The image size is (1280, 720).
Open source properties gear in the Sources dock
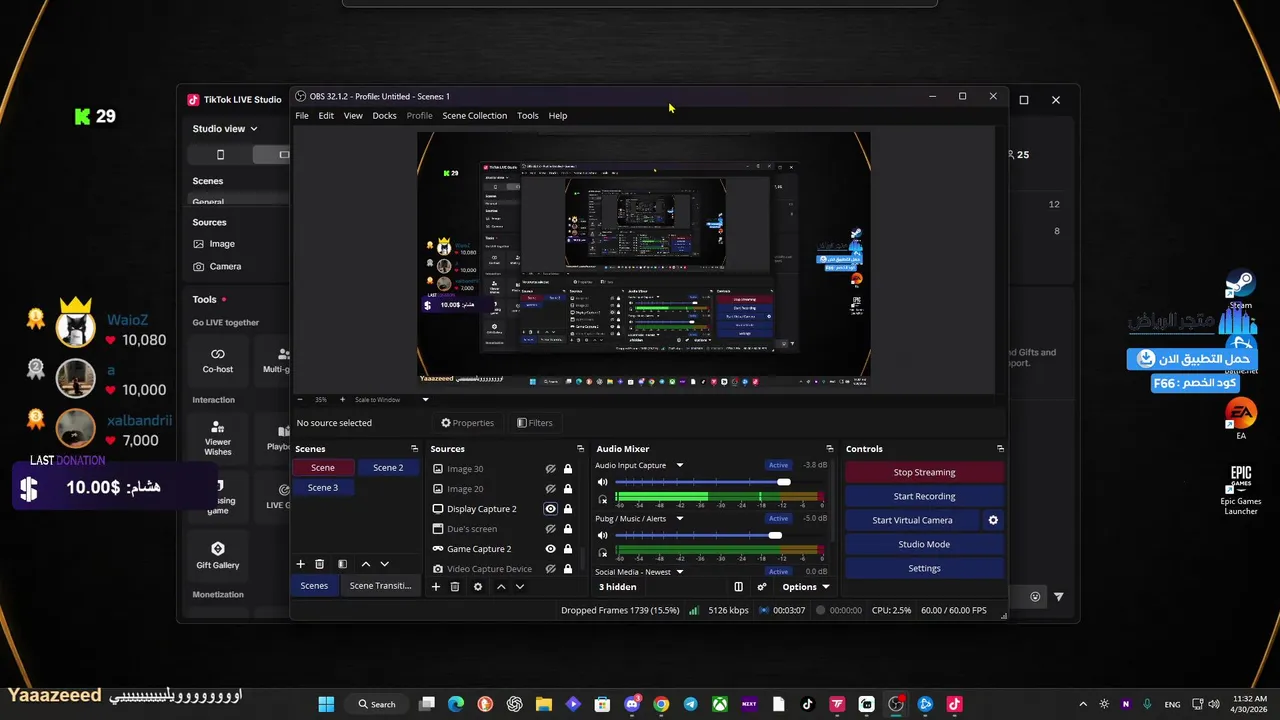[x=477, y=587]
